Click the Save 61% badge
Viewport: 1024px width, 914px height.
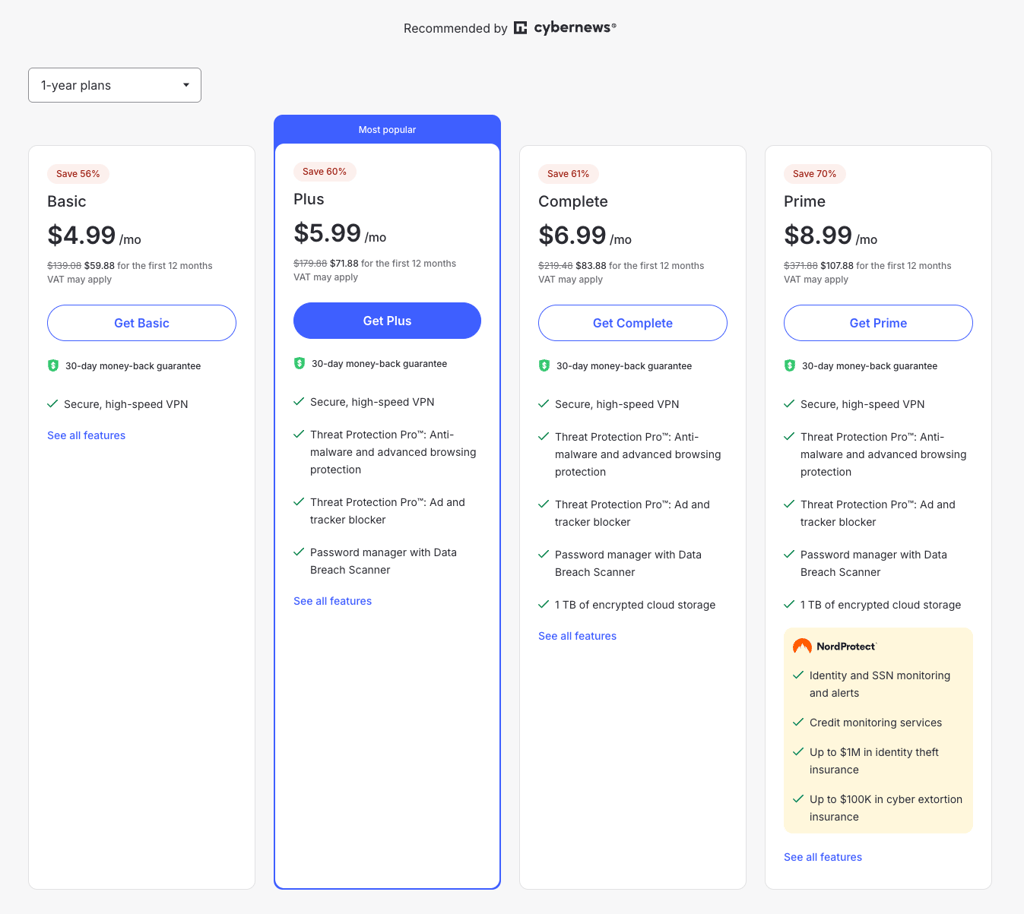pos(568,174)
